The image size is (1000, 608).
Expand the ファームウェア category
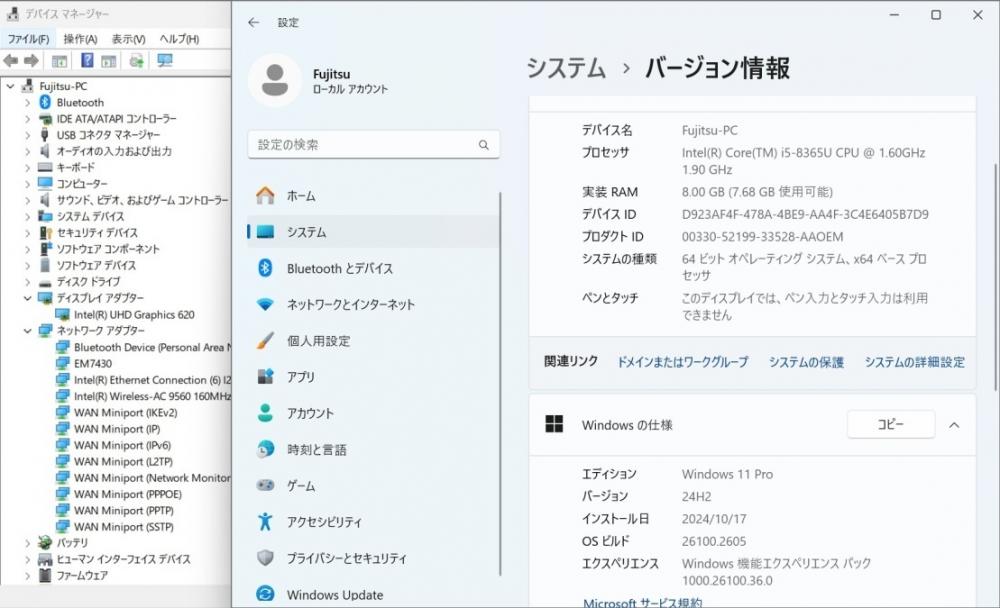coord(27,575)
